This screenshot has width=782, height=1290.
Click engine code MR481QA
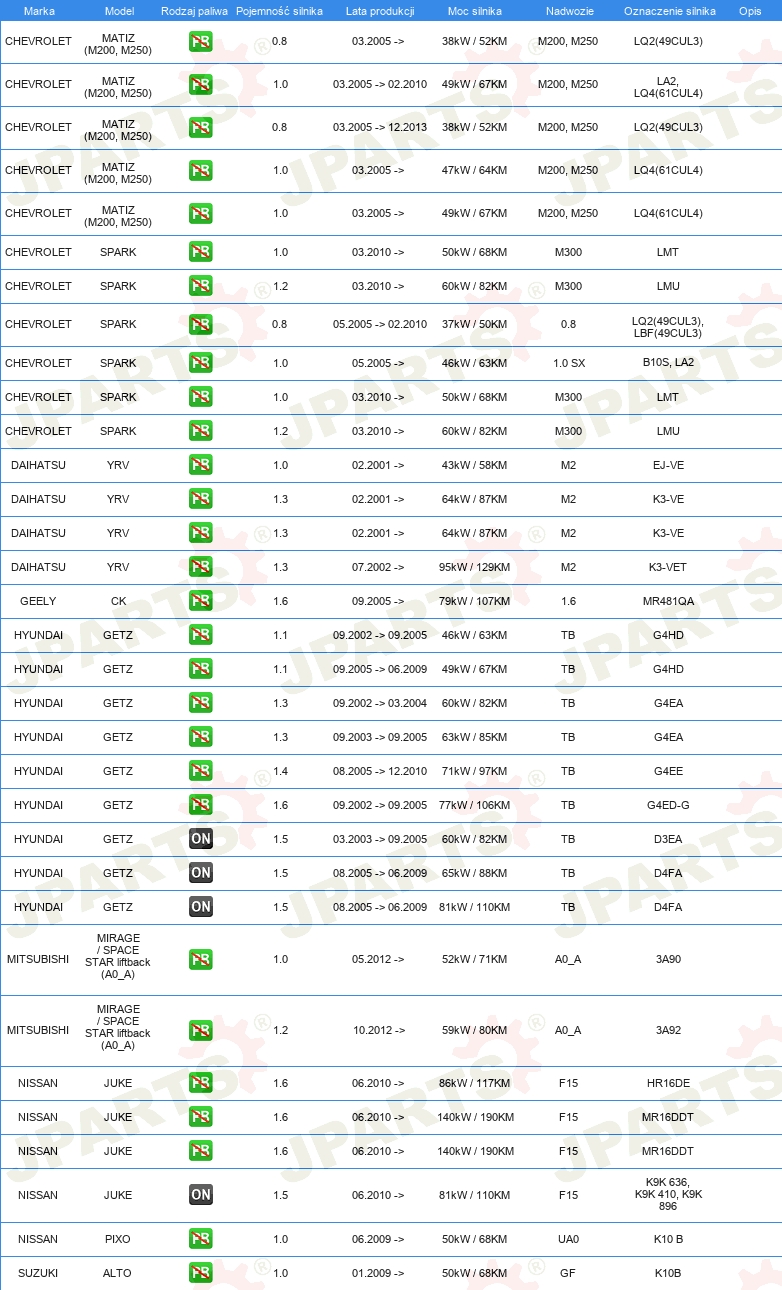click(668, 601)
